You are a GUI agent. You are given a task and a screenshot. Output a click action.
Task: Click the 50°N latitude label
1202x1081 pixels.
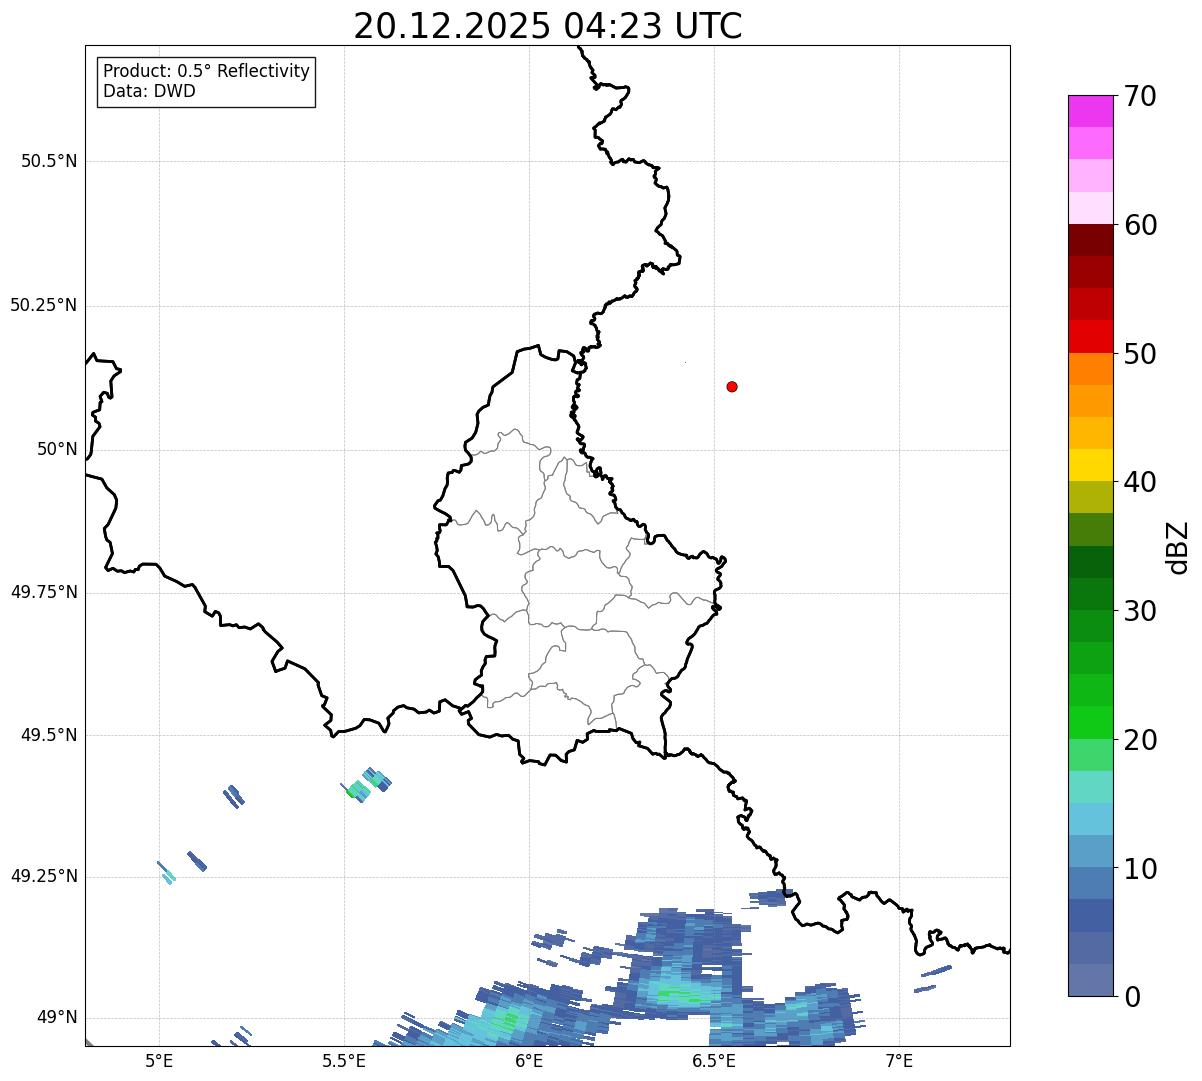coord(57,449)
